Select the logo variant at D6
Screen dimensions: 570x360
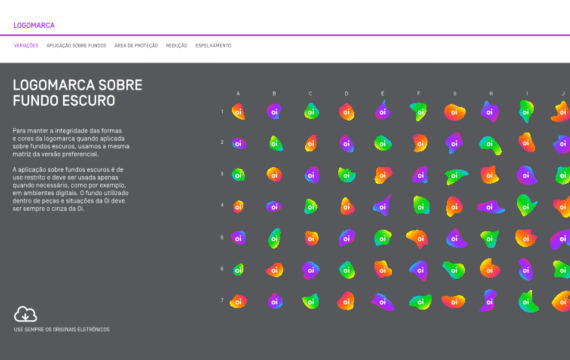(347, 270)
